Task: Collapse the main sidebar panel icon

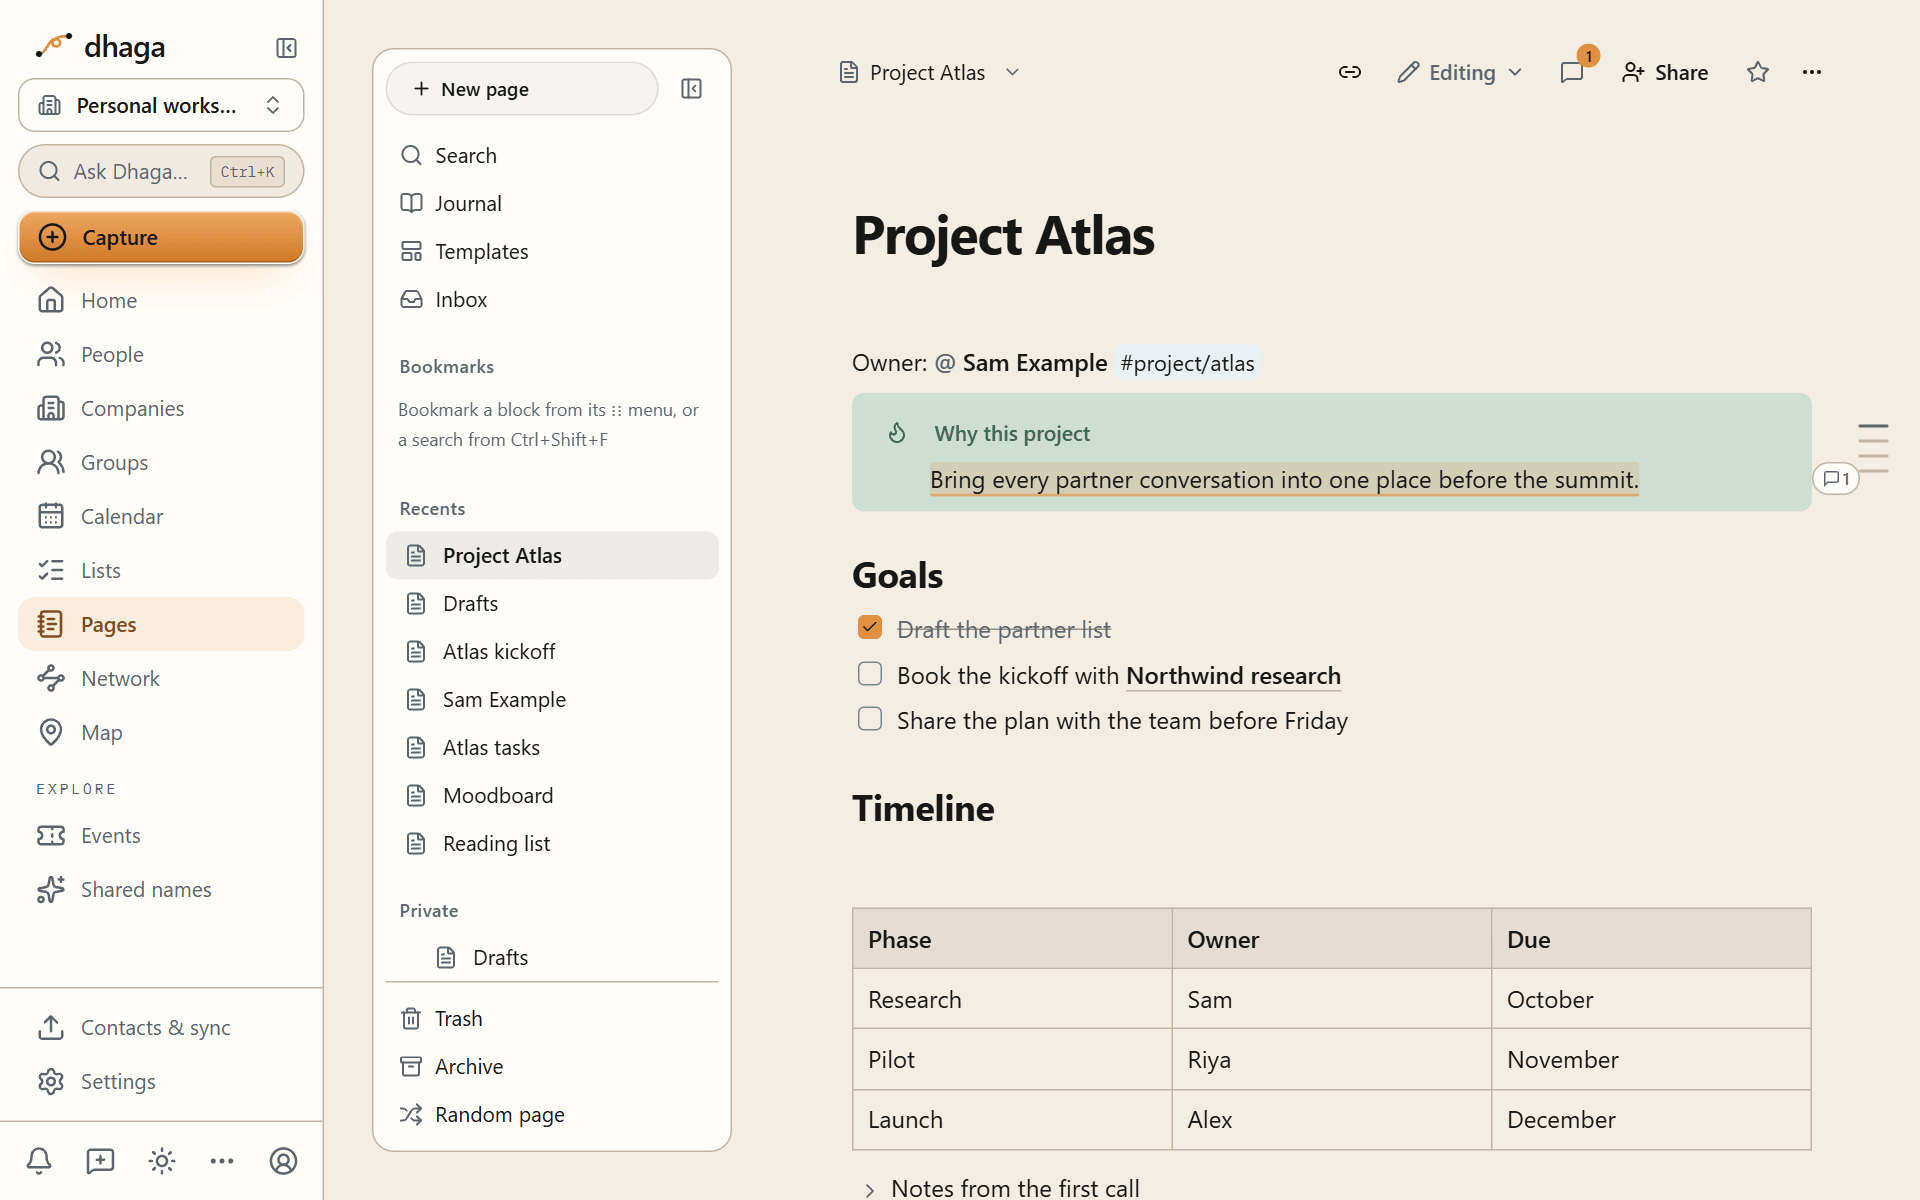Action: point(286,48)
